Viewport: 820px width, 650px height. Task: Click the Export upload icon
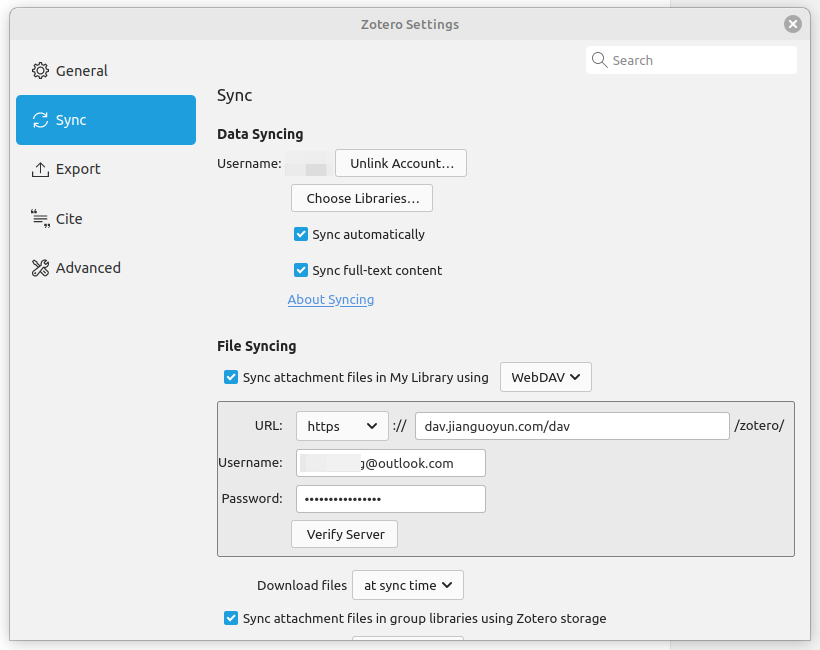point(40,169)
